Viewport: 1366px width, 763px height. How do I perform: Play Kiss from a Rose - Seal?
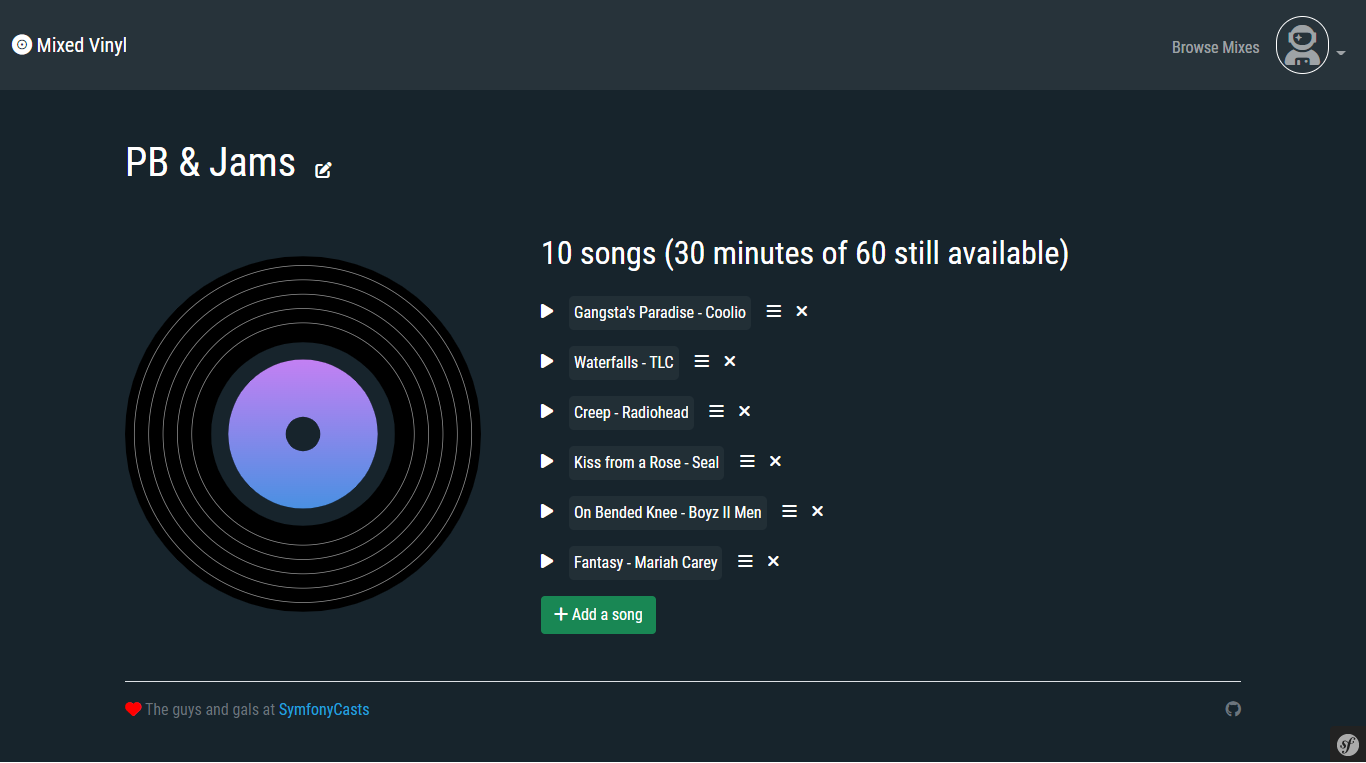click(546, 461)
